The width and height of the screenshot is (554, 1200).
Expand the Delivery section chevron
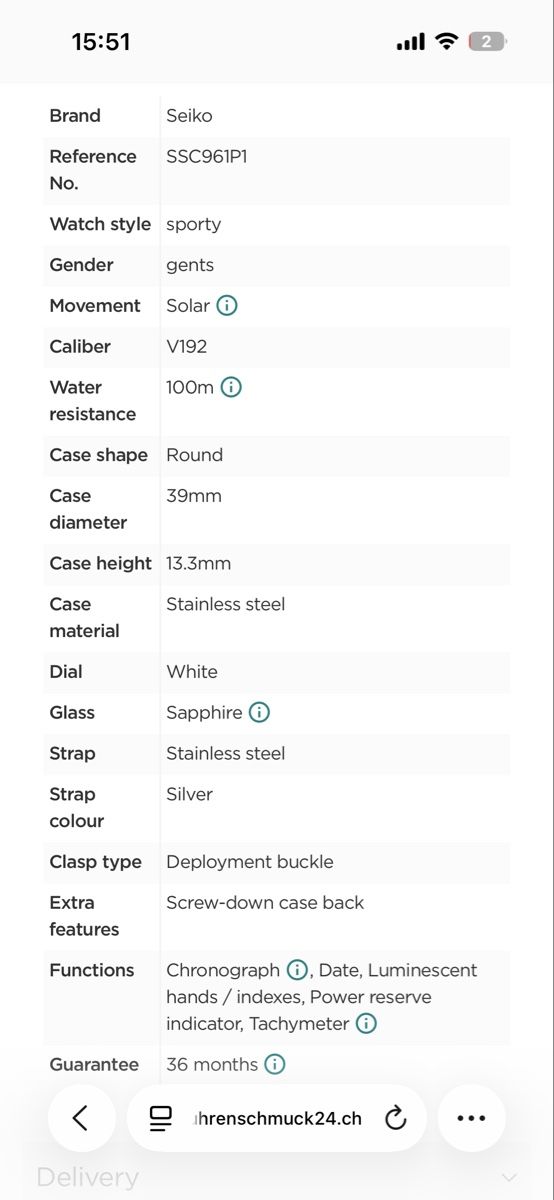pos(509,1178)
